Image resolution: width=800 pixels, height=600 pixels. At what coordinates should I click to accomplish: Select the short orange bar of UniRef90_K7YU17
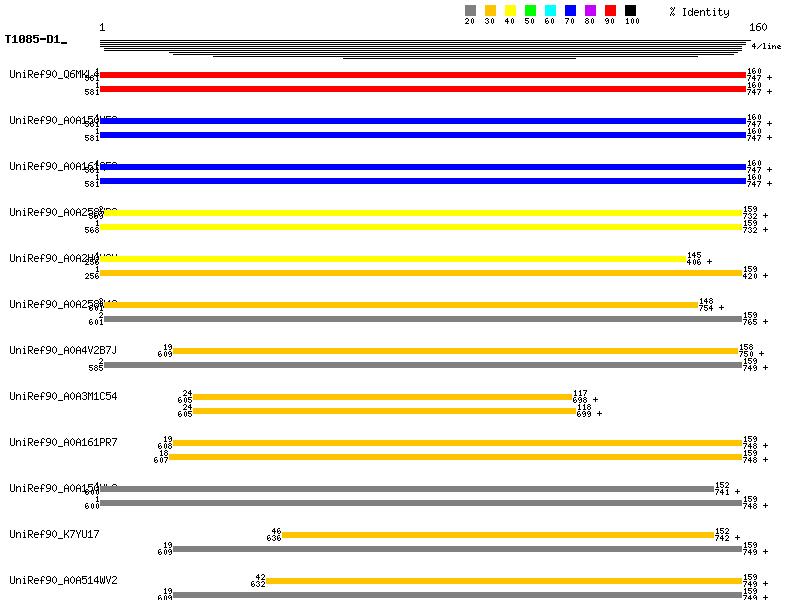(x=497, y=535)
